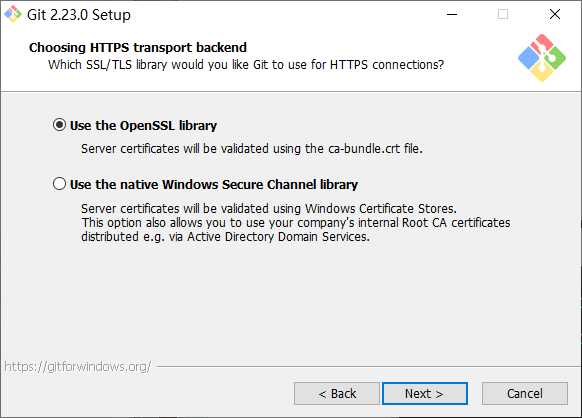Click the disabled maximize window icon
Screen dimensions: 582x418
click(x=503, y=14)
